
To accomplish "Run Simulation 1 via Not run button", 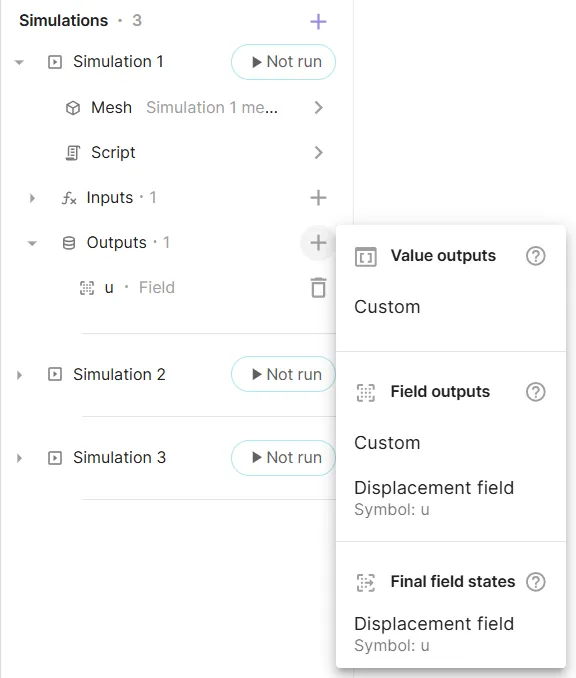I will (283, 62).
